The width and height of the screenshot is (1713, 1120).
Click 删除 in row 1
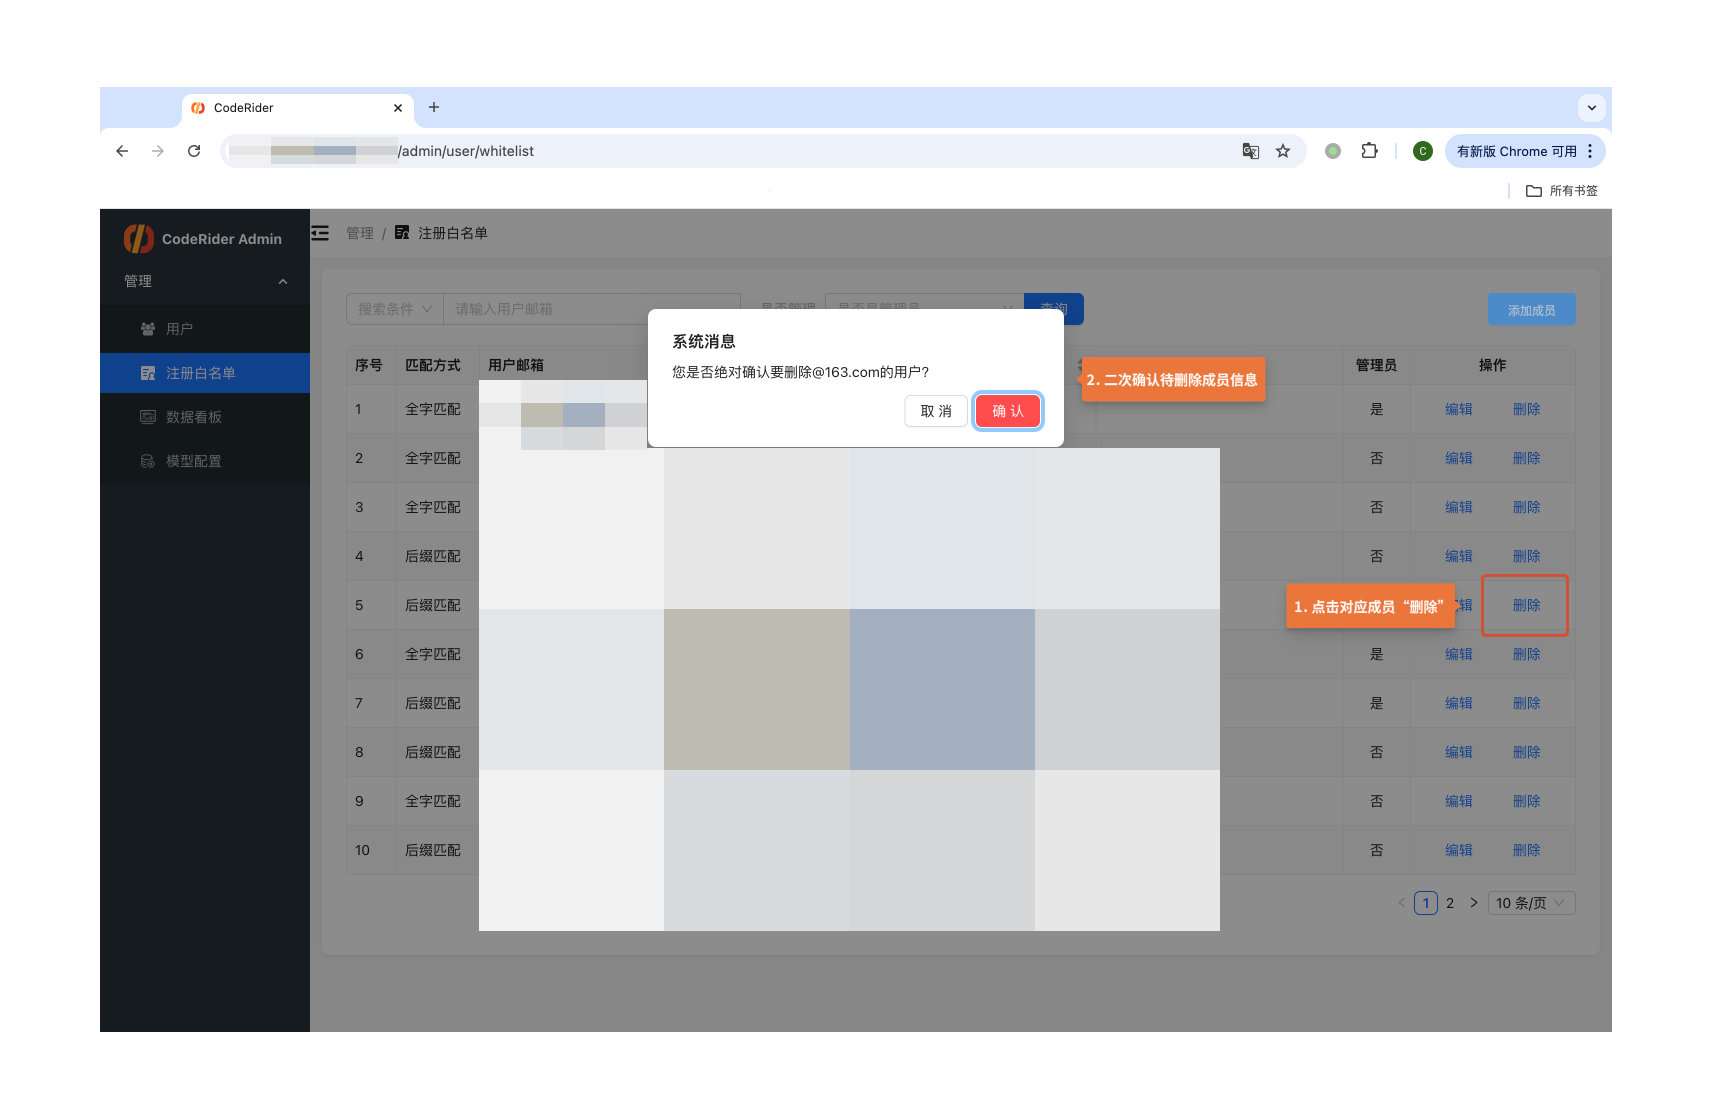coord(1527,409)
